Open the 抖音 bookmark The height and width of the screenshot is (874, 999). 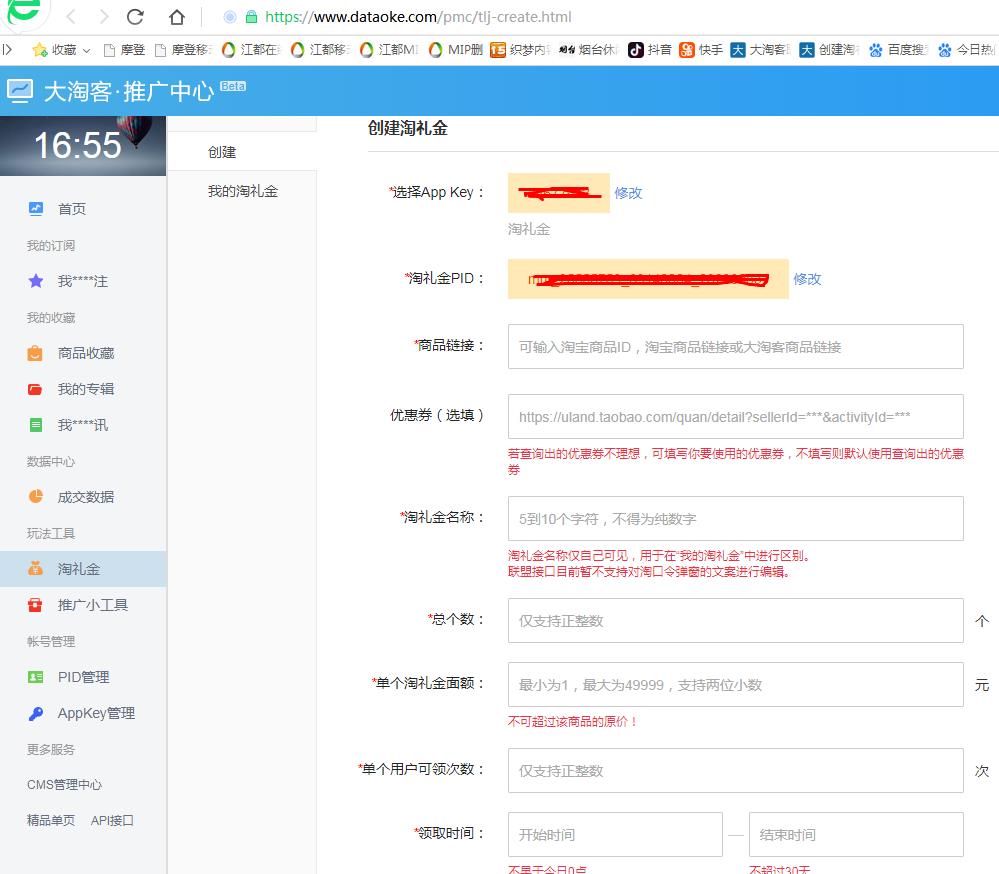[650, 50]
